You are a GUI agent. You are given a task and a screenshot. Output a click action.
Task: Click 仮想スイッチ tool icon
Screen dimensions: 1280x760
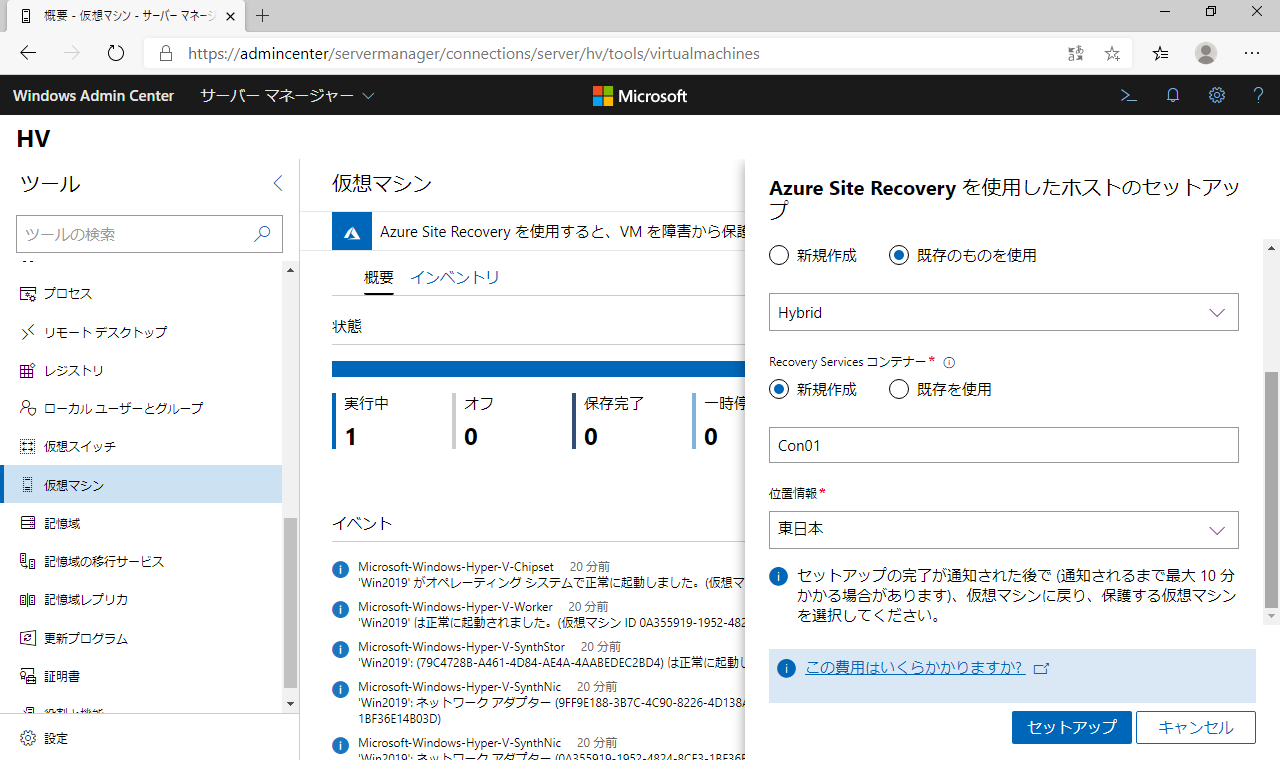28,447
